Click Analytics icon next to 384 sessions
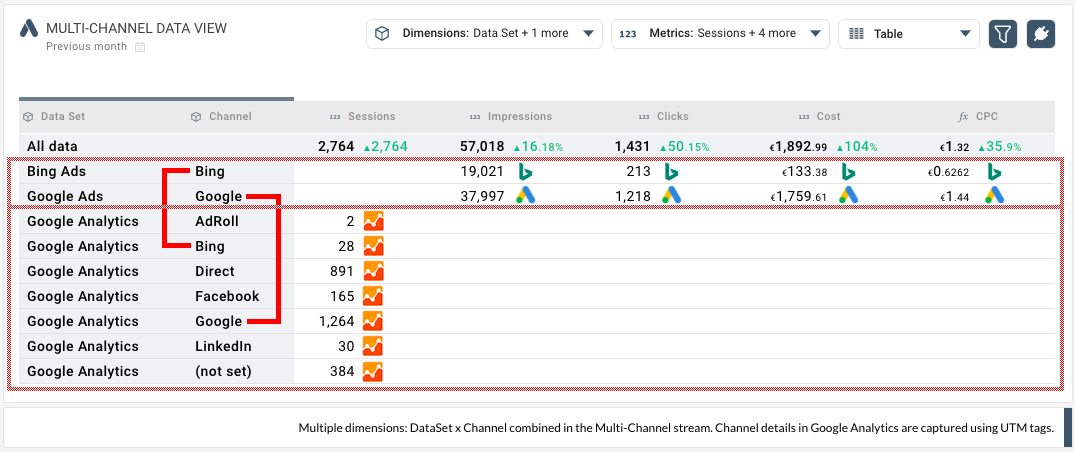The width and height of the screenshot is (1075, 452). click(373, 371)
